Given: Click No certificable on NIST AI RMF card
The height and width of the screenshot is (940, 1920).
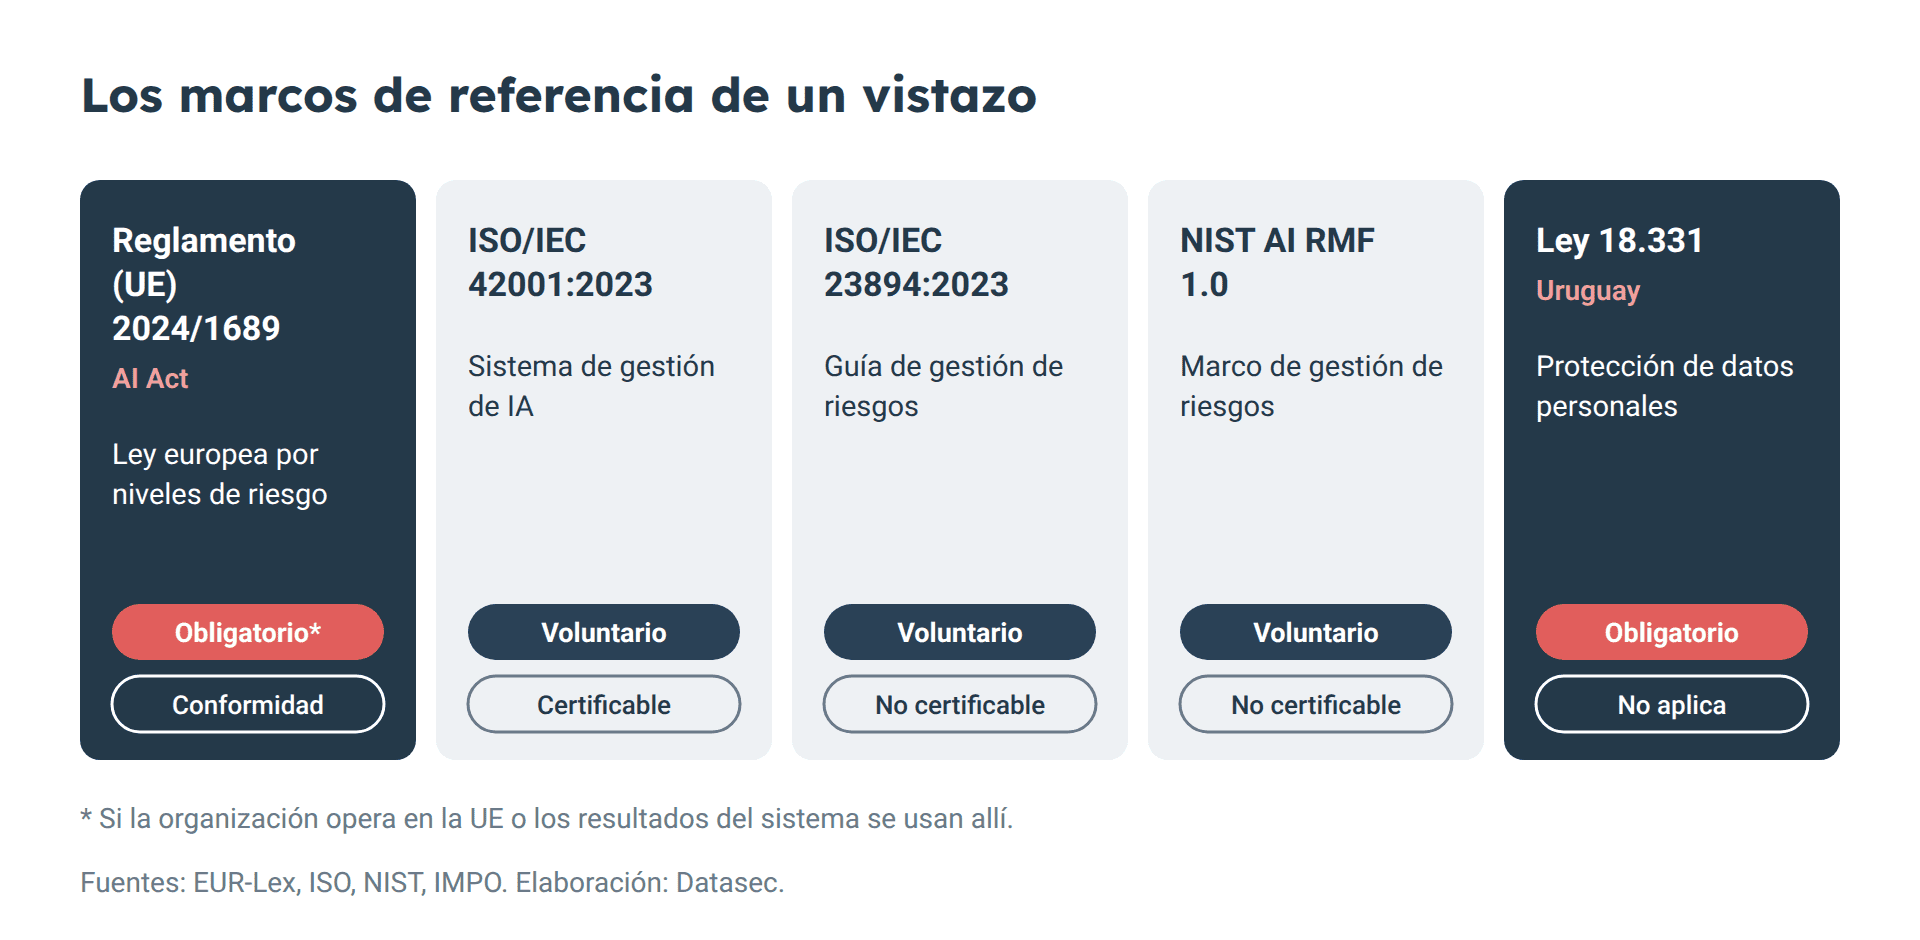Looking at the screenshot, I should [x=1316, y=704].
